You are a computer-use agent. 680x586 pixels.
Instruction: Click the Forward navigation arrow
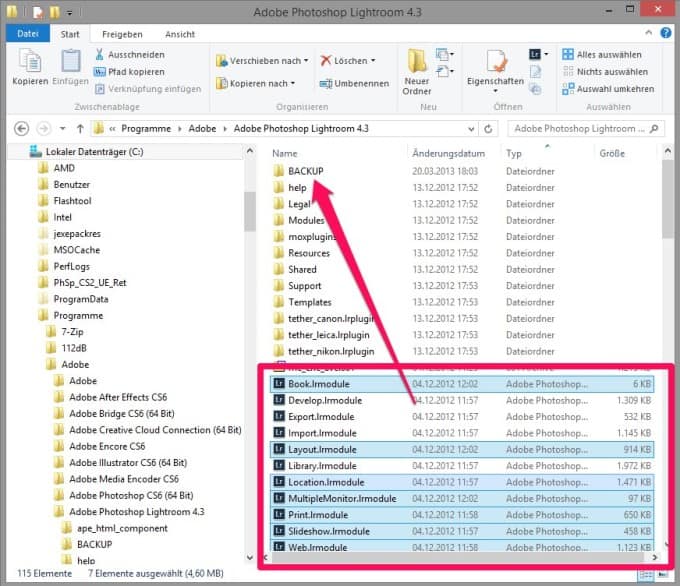click(x=43, y=129)
